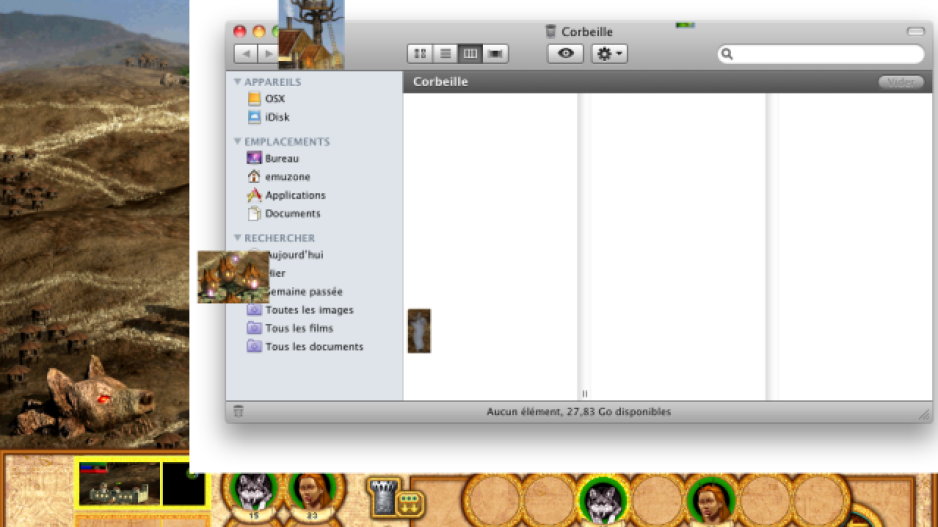This screenshot has width=938, height=527.
Task: Switch to Cover Flow view
Action: tap(495, 54)
